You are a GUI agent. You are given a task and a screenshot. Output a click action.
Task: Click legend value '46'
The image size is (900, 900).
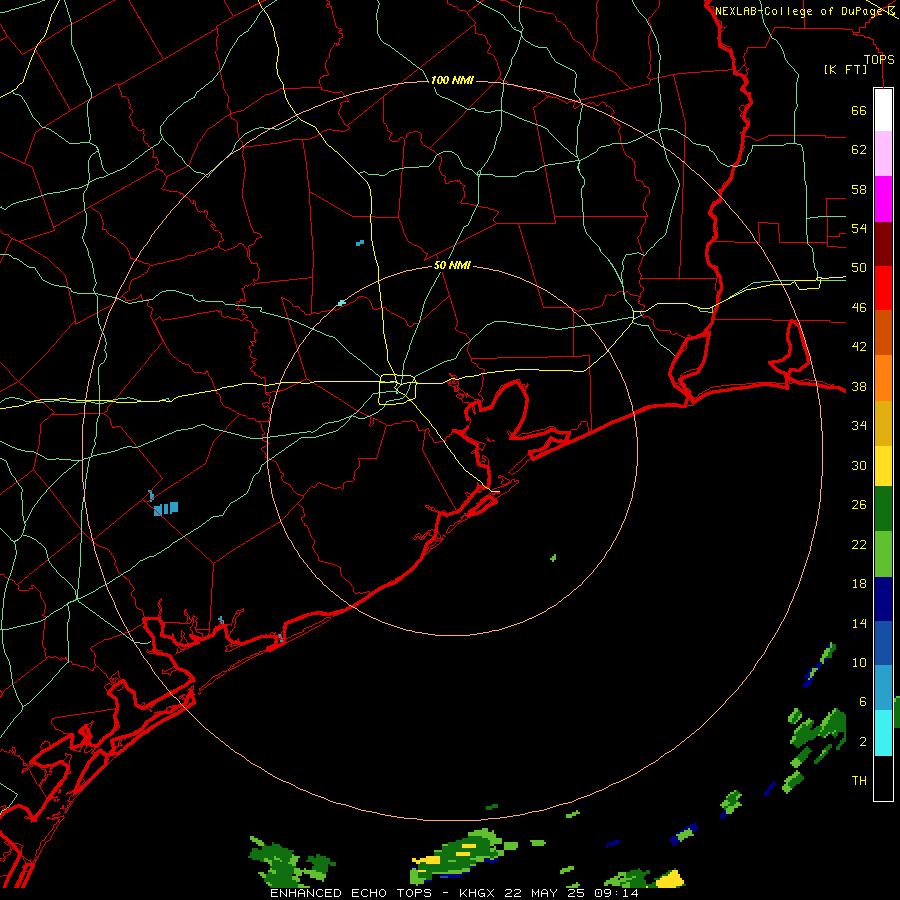tap(859, 308)
